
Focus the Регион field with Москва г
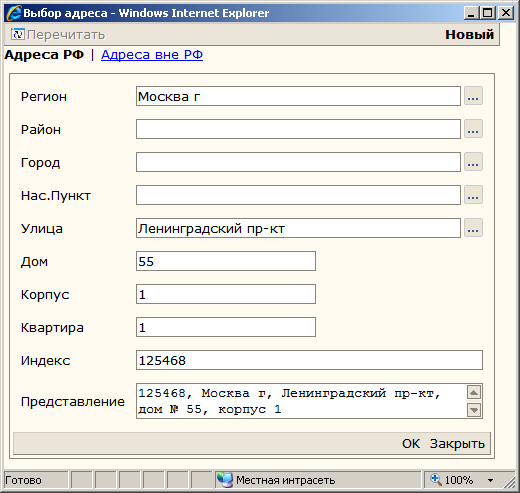click(x=298, y=96)
